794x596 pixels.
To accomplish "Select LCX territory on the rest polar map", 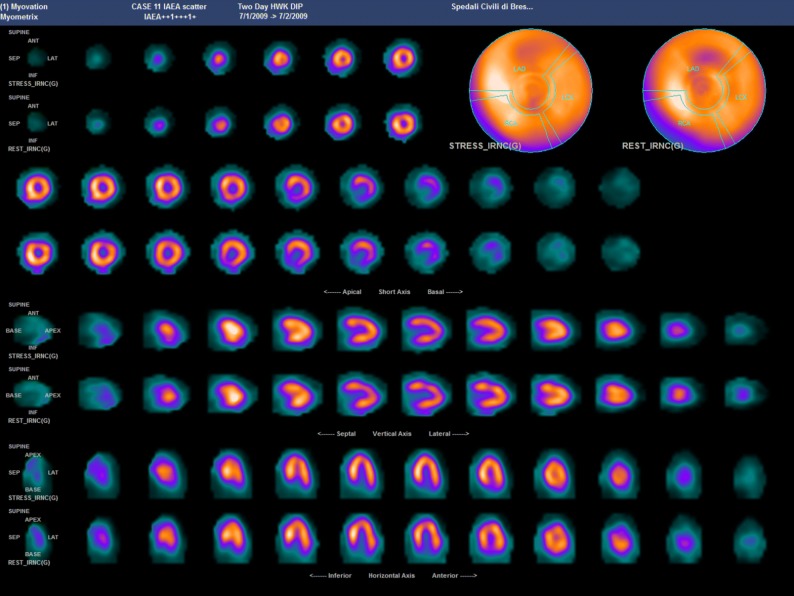I will (x=741, y=97).
